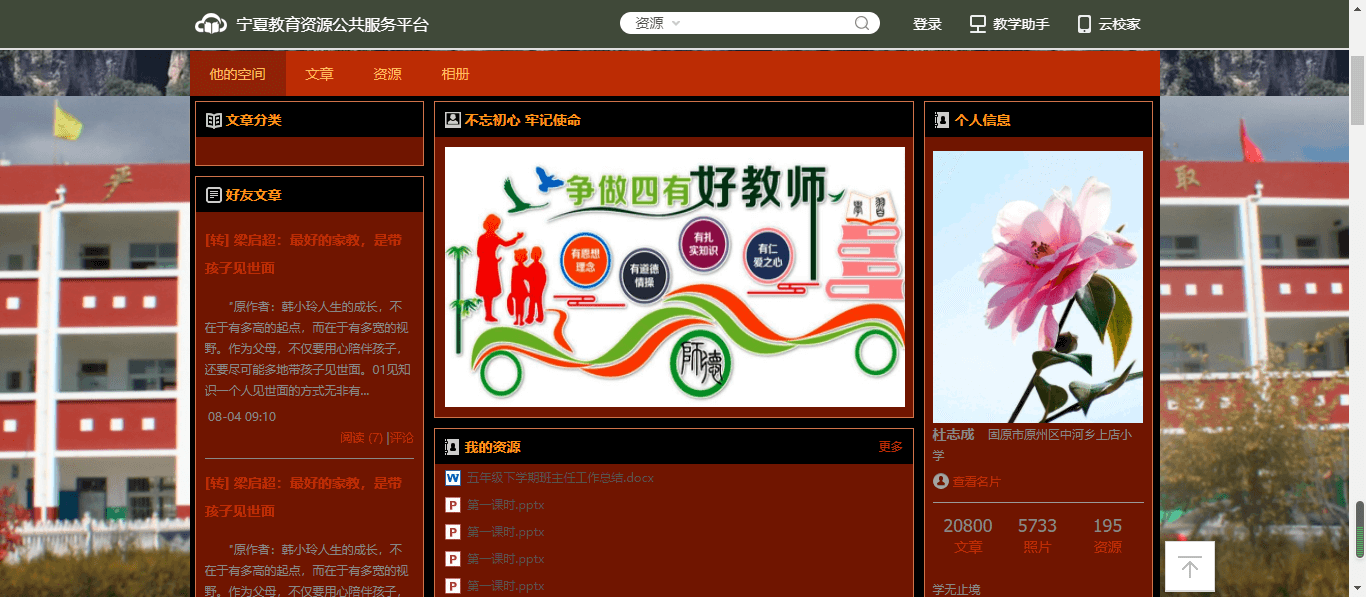Click the Word icon beside 五年级下学期班主任工作总结.docx

tap(453, 478)
